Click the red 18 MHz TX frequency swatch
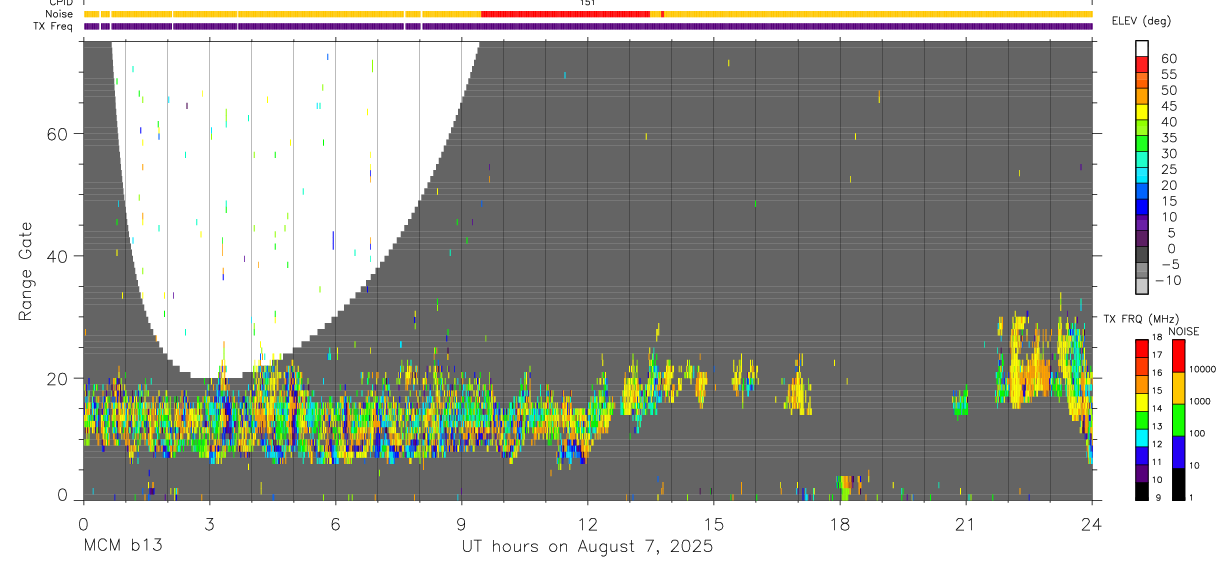Viewport: 1228px width, 567px height. (1142, 347)
